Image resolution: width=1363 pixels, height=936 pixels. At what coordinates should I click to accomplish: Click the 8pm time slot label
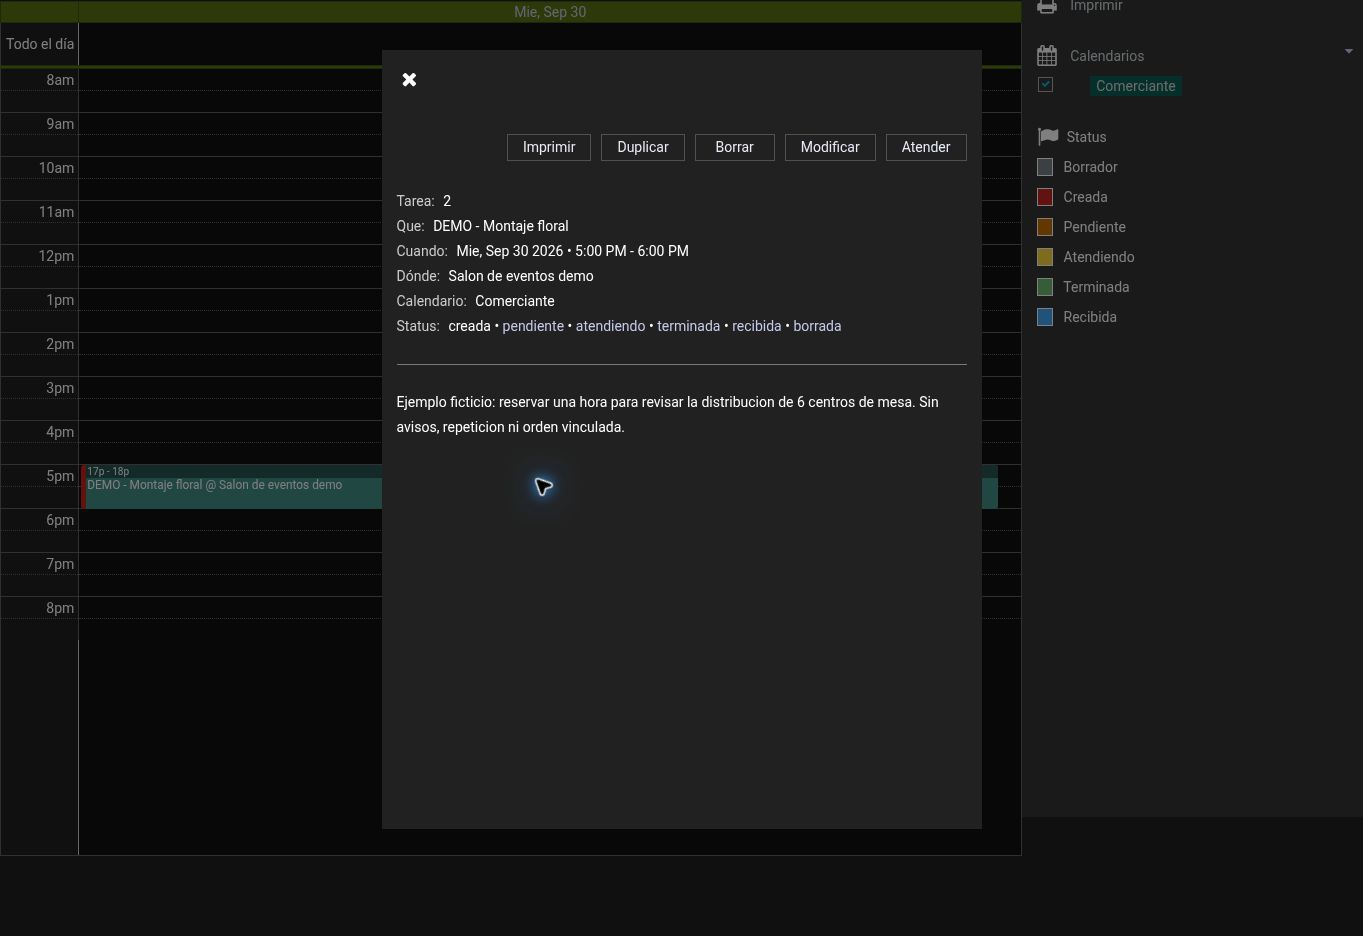point(60,608)
